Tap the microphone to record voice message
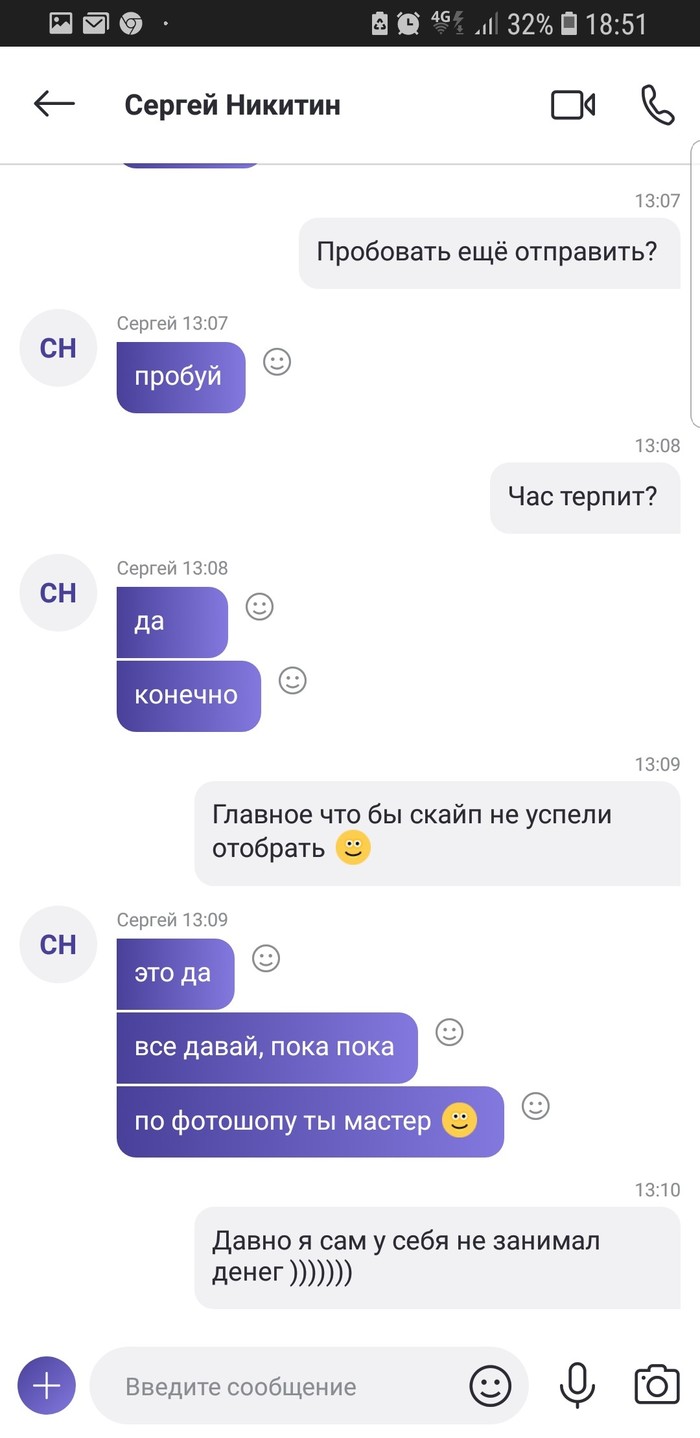The height and width of the screenshot is (1438, 700). click(575, 1385)
